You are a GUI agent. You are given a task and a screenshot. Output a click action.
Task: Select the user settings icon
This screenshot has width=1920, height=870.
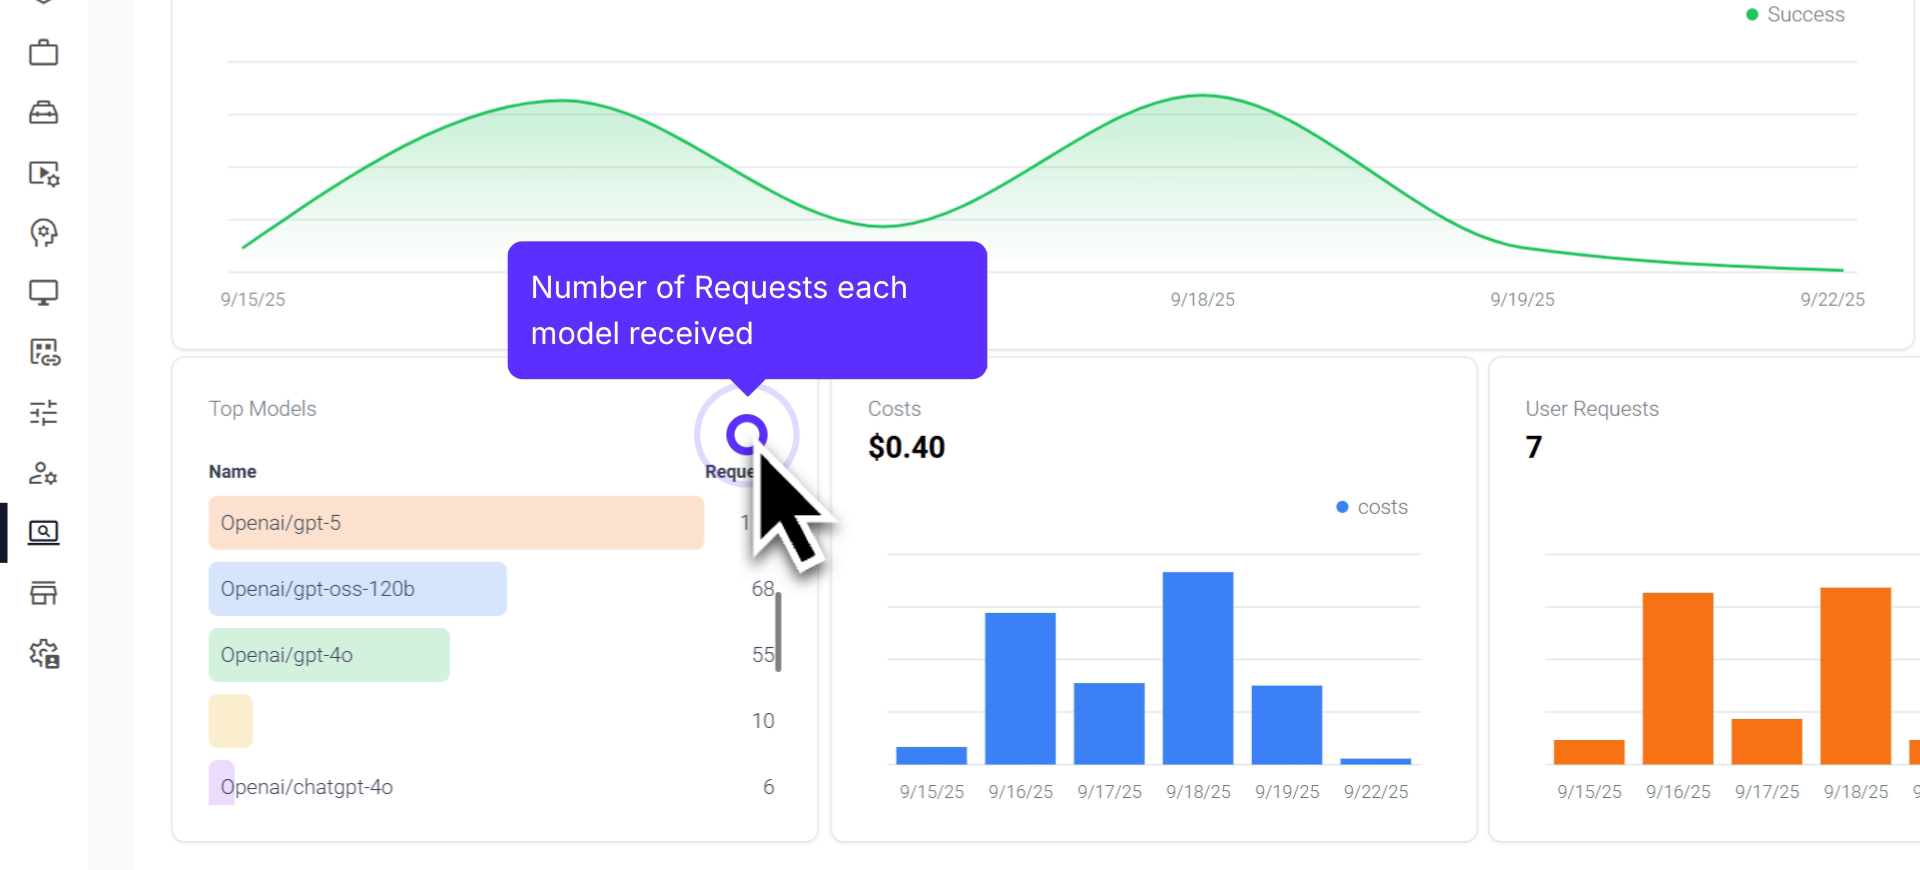click(43, 473)
